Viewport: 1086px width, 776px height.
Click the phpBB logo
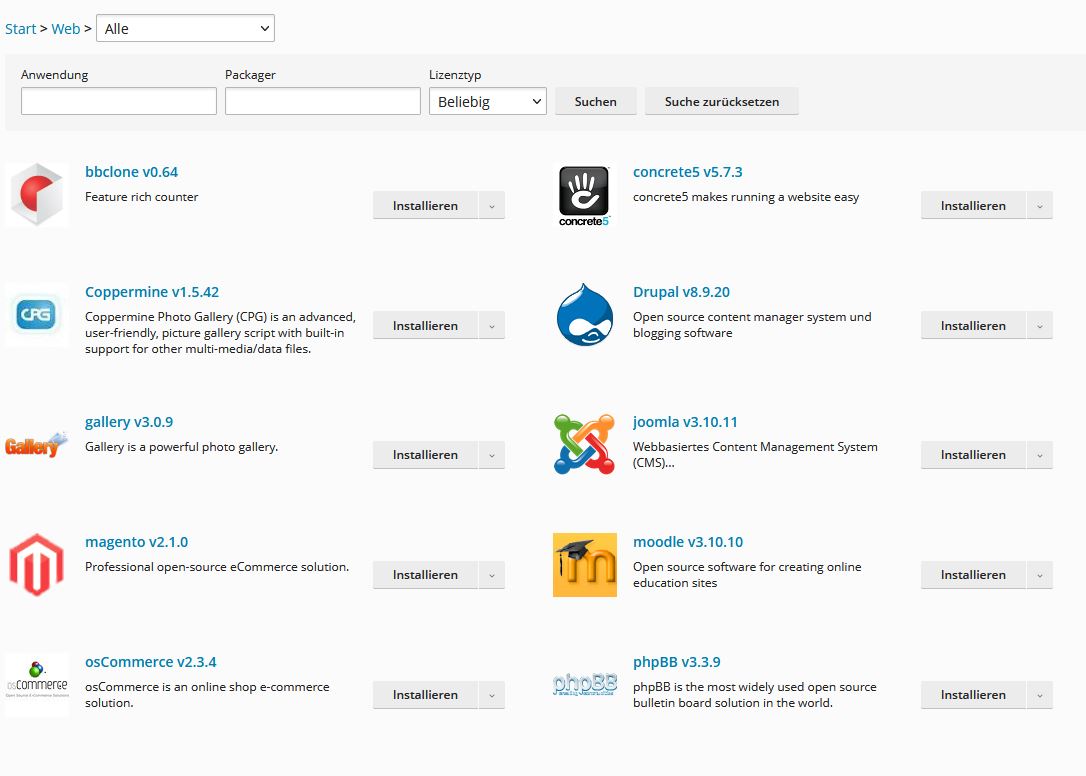click(584, 685)
